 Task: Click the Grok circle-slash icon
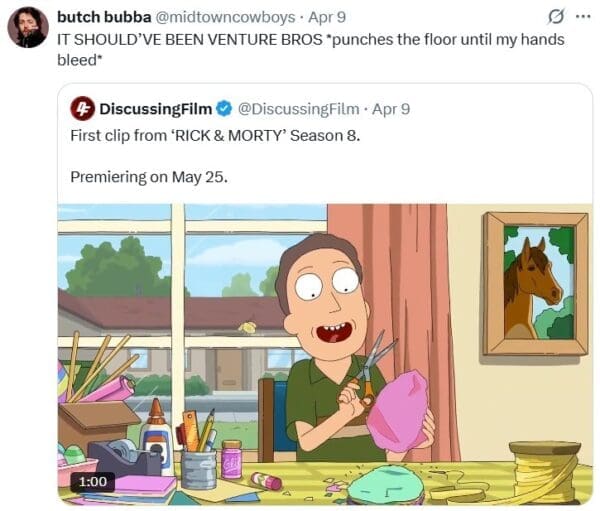click(x=554, y=17)
